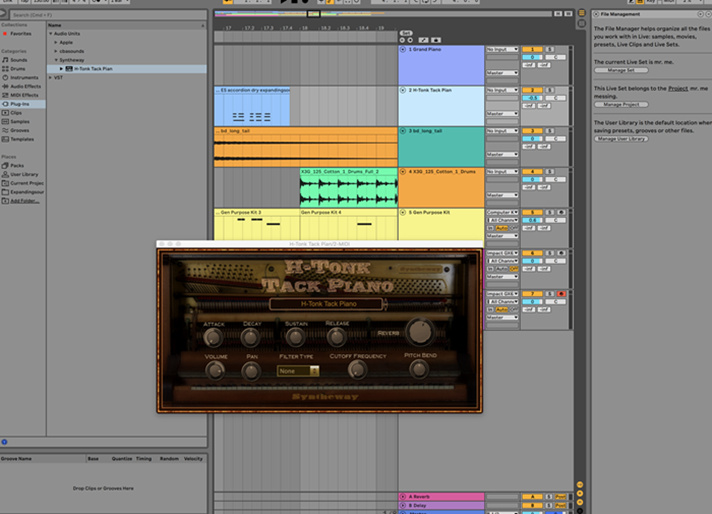Viewport: 712px width, 514px height.
Task: Open the Samples browser category
Action: (x=20, y=122)
